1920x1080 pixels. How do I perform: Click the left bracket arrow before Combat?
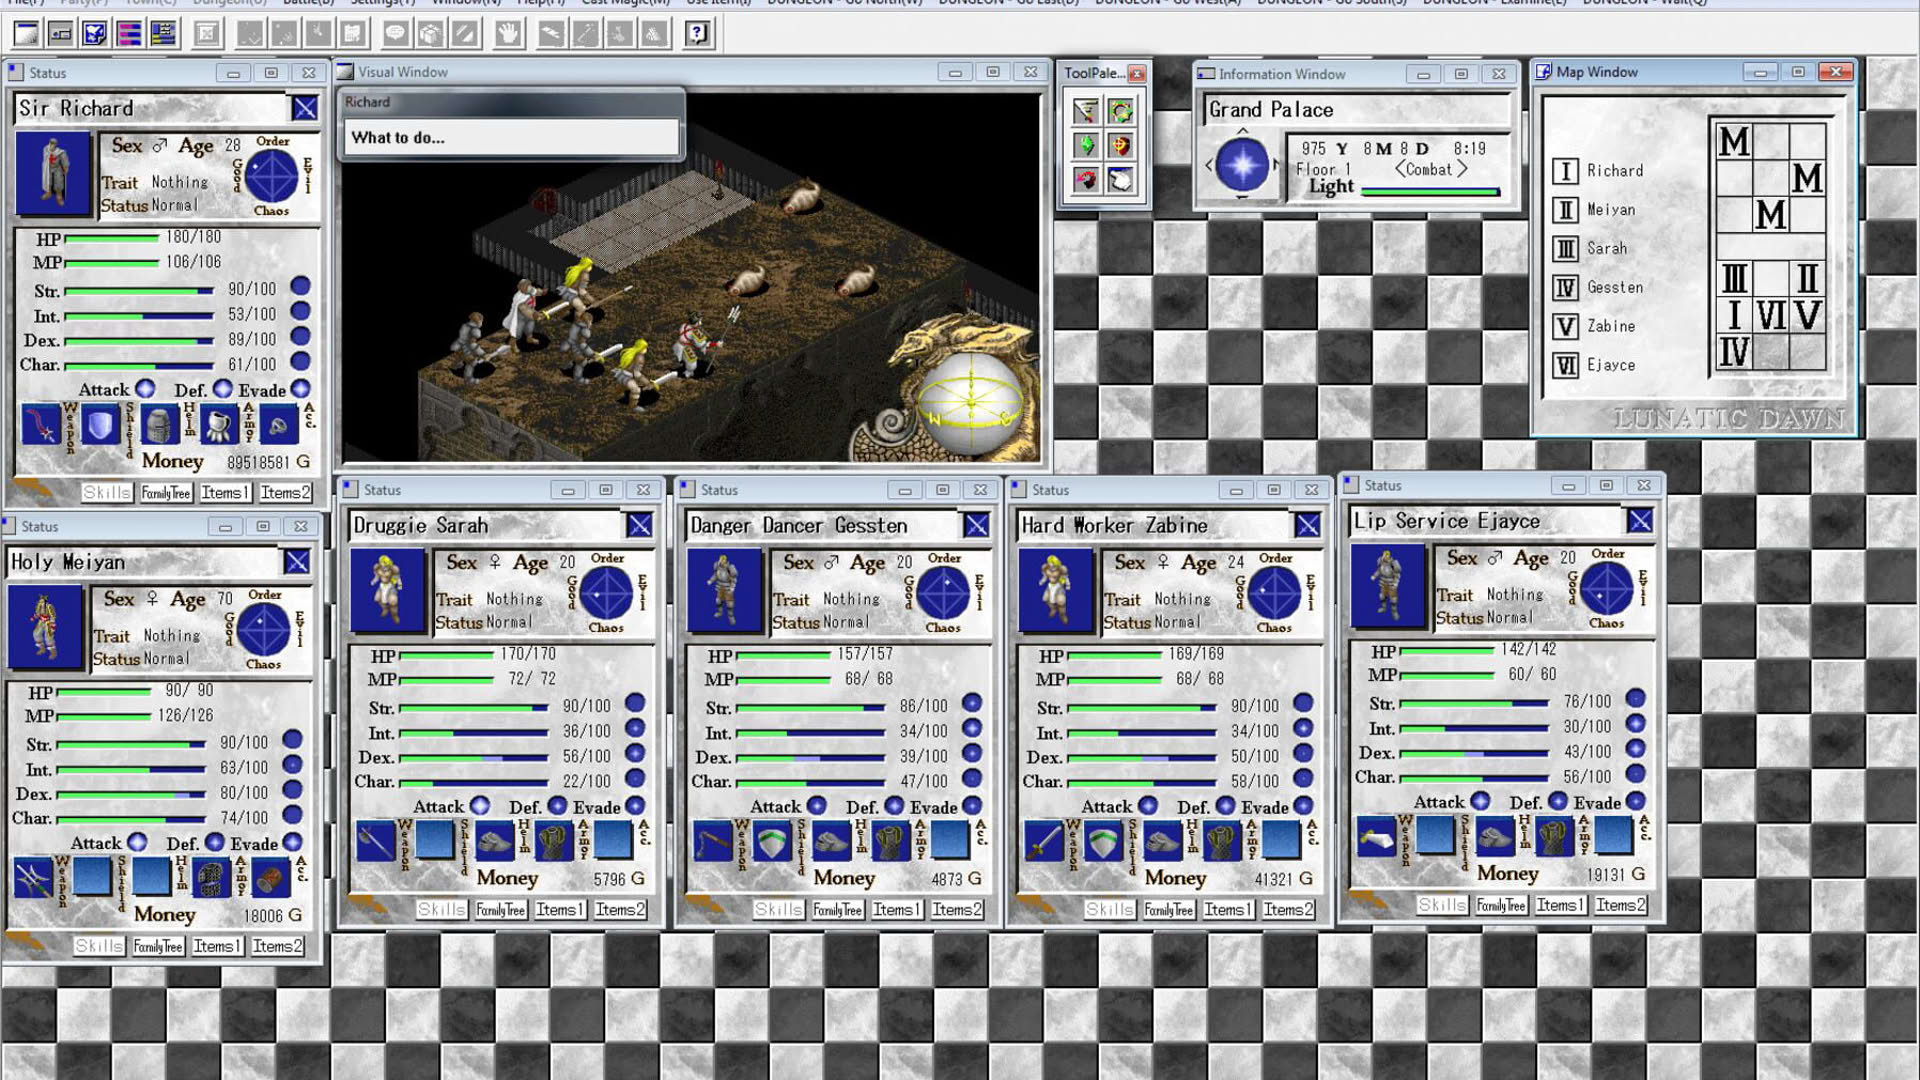1400,169
